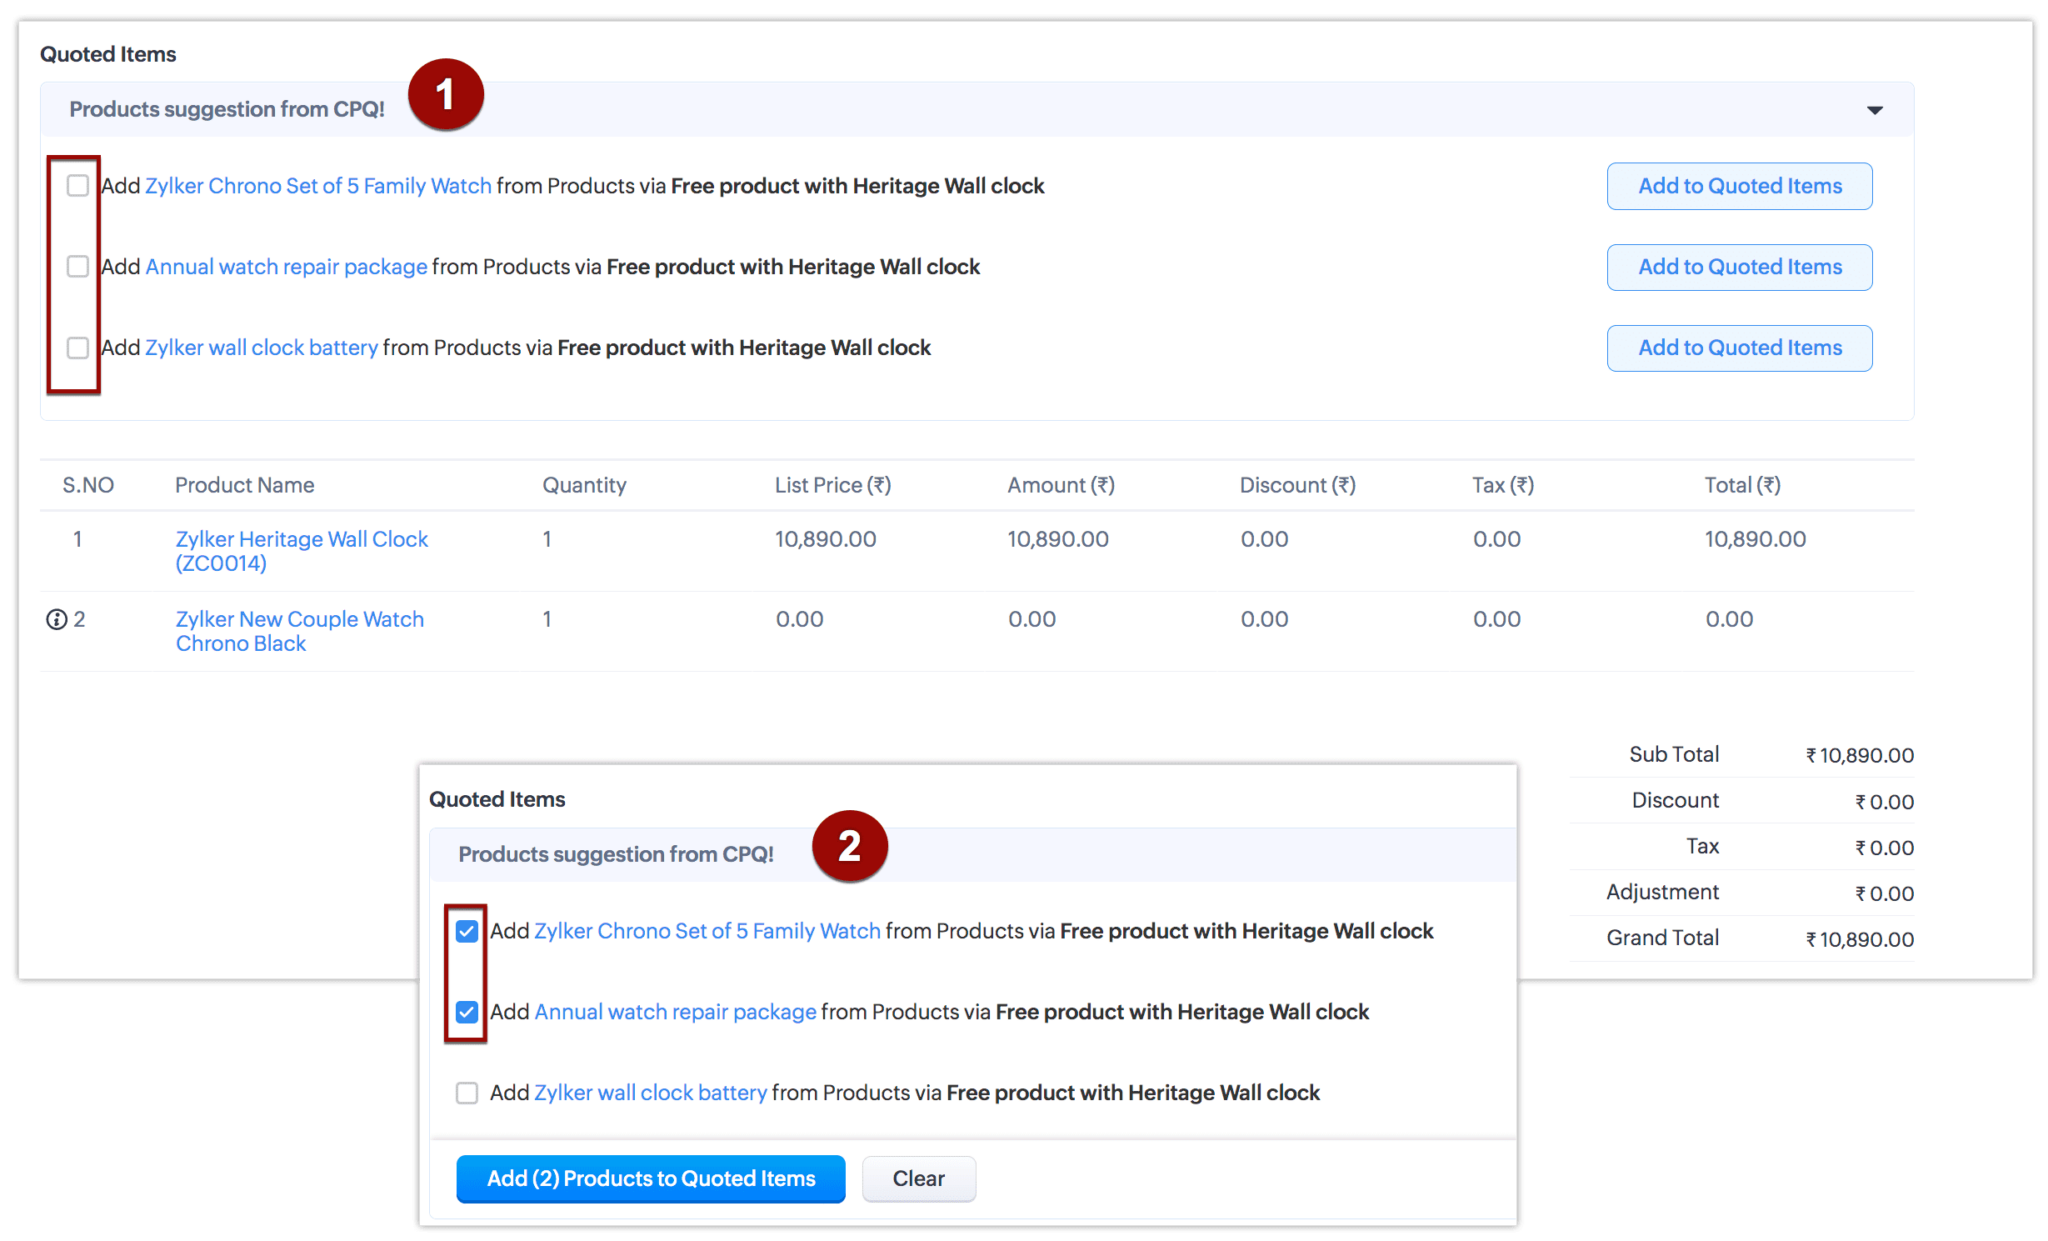2048x1241 pixels.
Task: Open the Zylker Chrono Set of 5 Family Watch link
Action: (x=319, y=185)
